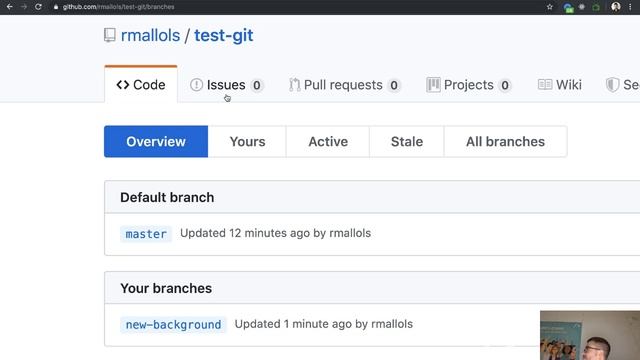The image size is (640, 360).
Task: Show the Yours branches filter
Action: 247,142
